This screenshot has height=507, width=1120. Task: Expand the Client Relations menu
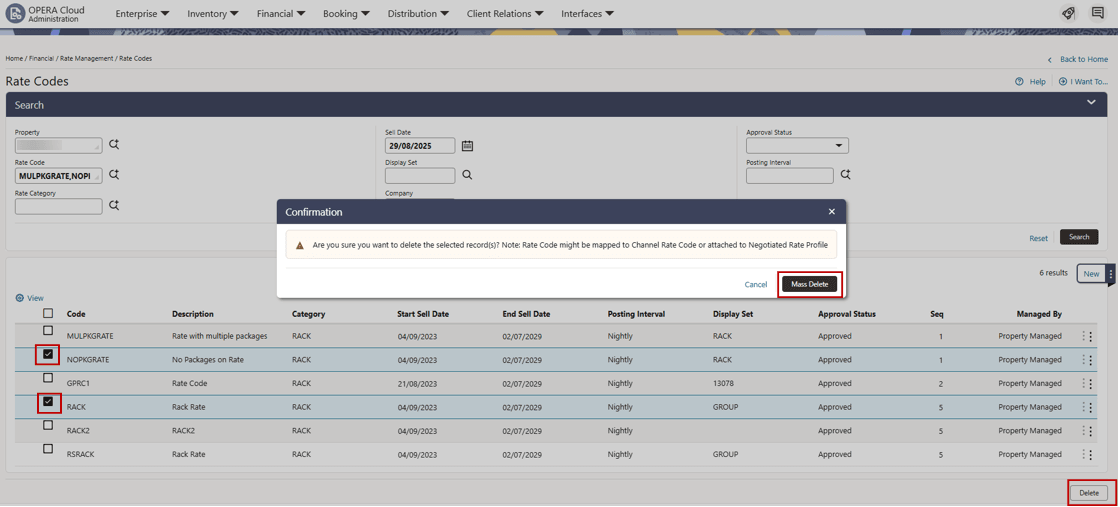[505, 14]
